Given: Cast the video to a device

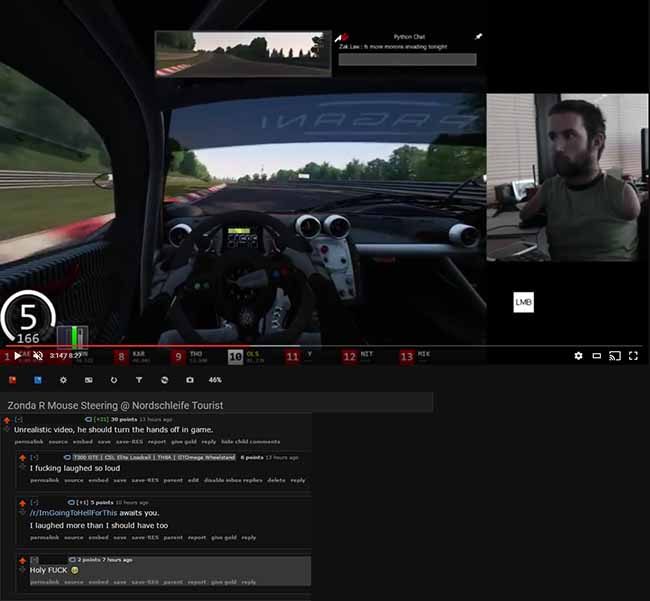Looking at the screenshot, I should pyautogui.click(x=615, y=356).
